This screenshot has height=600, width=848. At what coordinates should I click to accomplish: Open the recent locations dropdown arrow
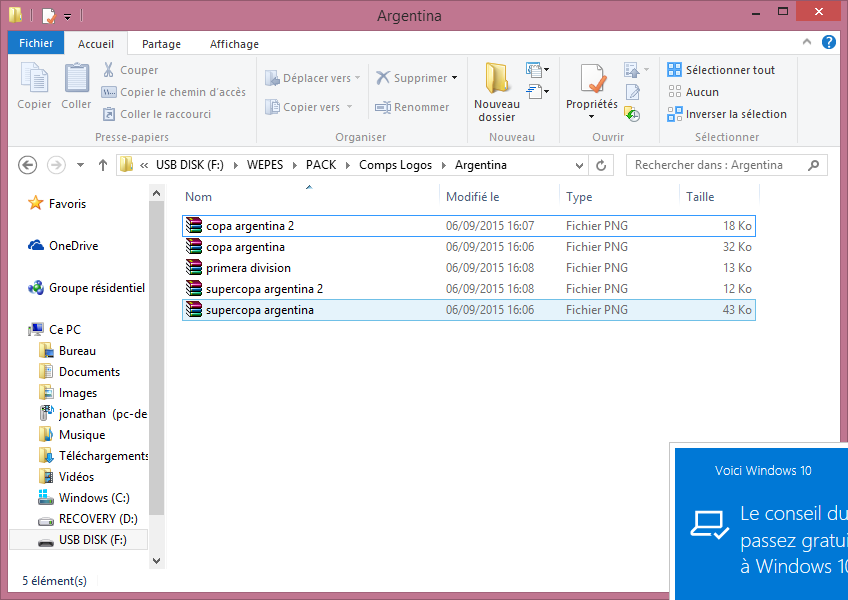(81, 165)
